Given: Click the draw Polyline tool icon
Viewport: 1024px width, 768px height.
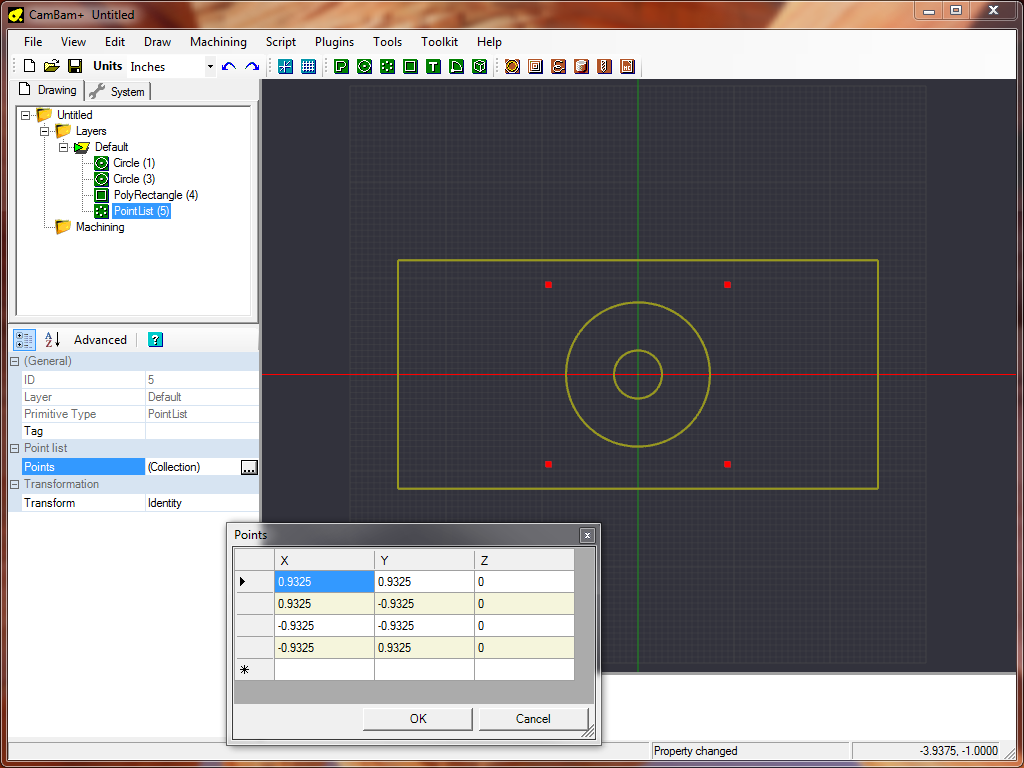Looking at the screenshot, I should pos(341,66).
